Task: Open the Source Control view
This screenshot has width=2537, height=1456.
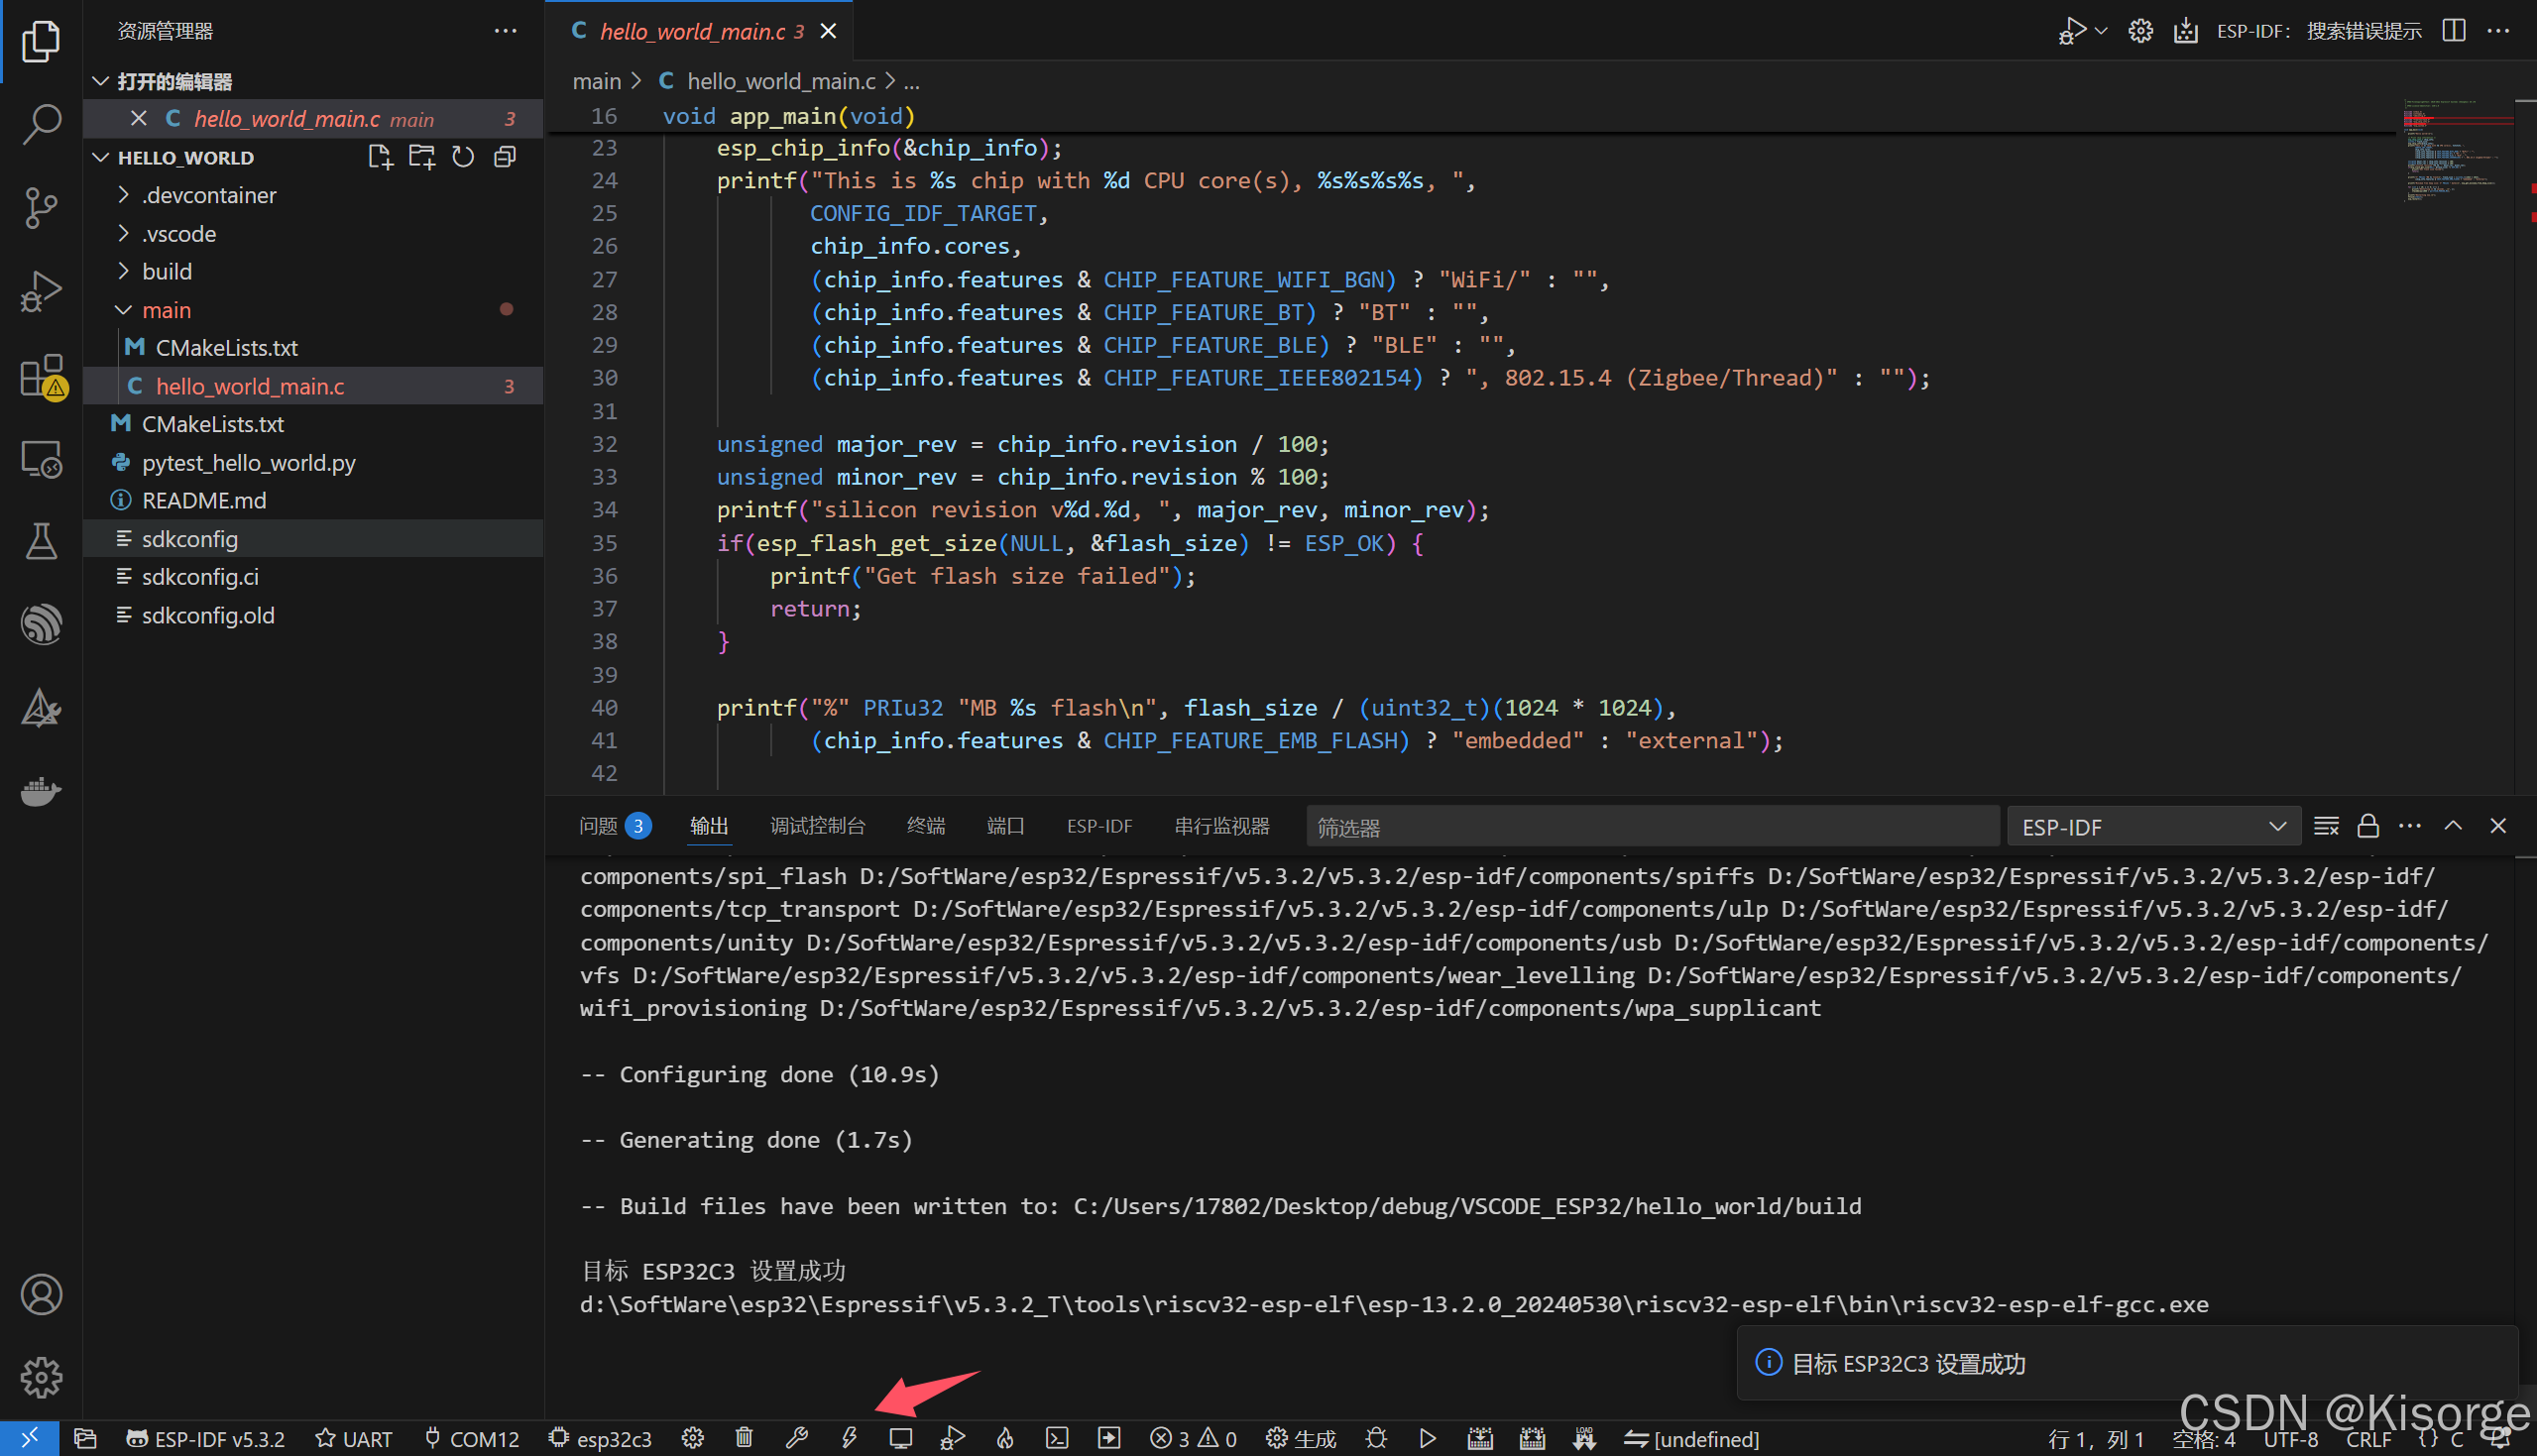Action: pos(41,207)
